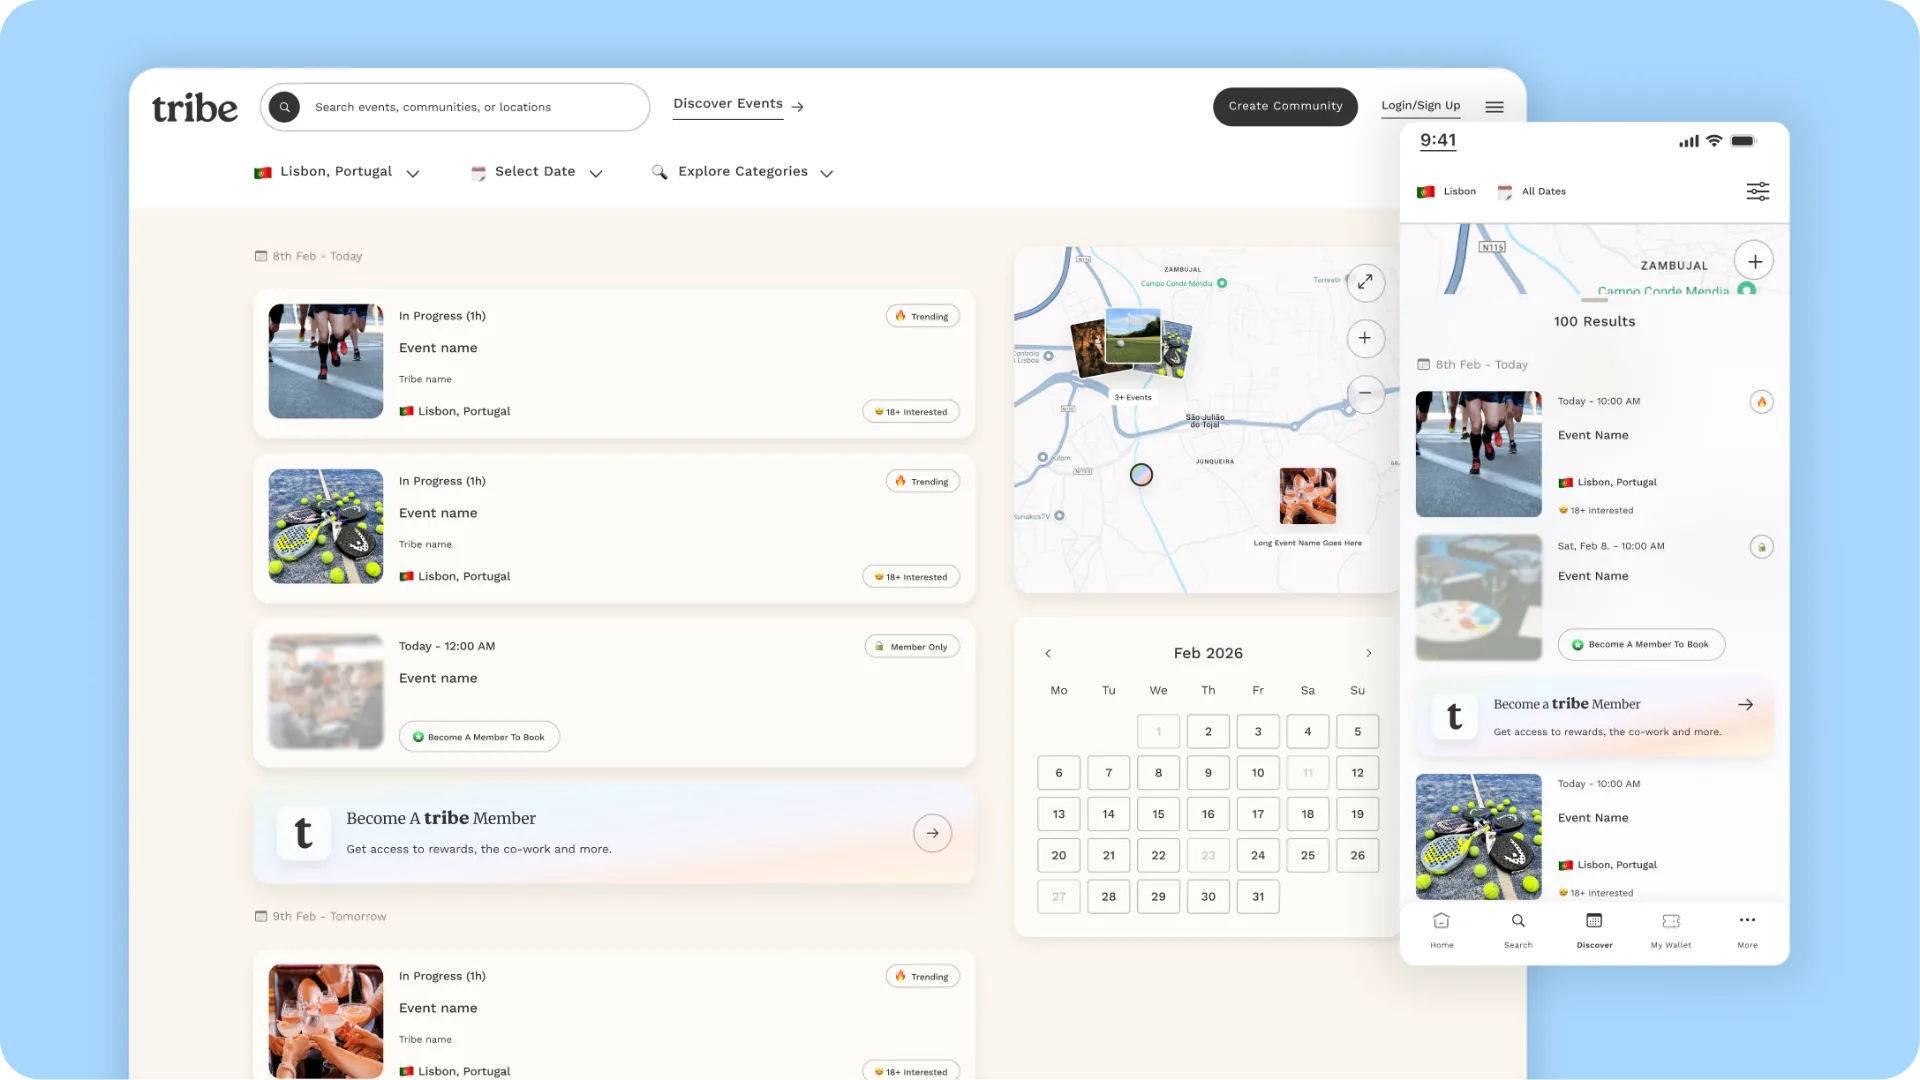Tap the mobile running event thumbnail
The image size is (1920, 1080).
click(x=1479, y=454)
